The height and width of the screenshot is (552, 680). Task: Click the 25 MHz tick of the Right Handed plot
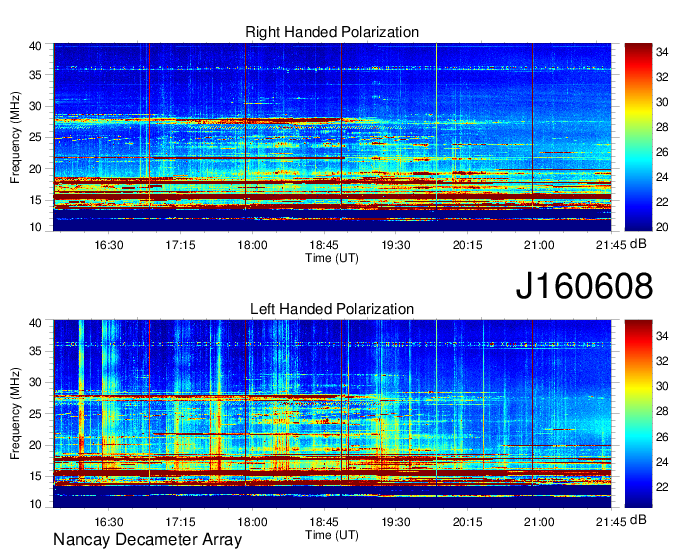coord(35,137)
